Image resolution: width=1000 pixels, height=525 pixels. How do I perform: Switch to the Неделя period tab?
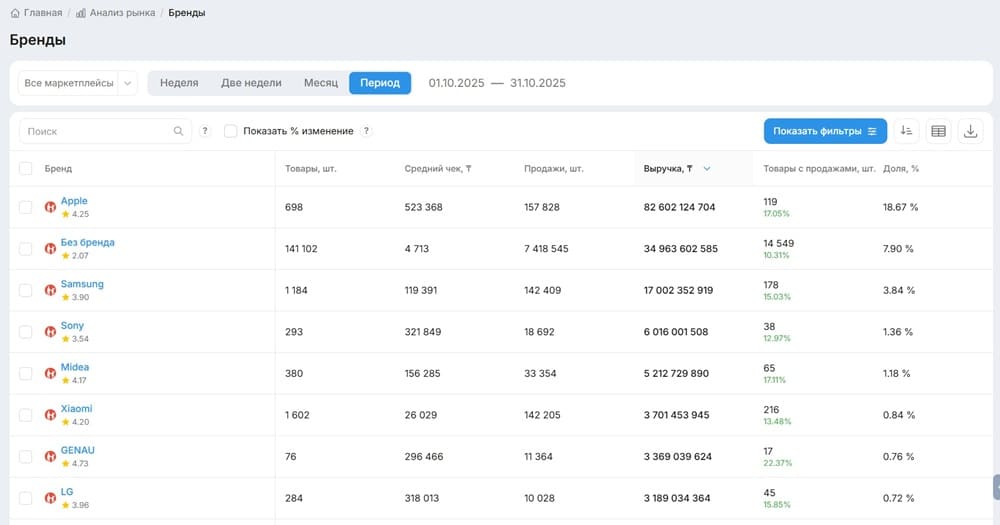click(179, 83)
